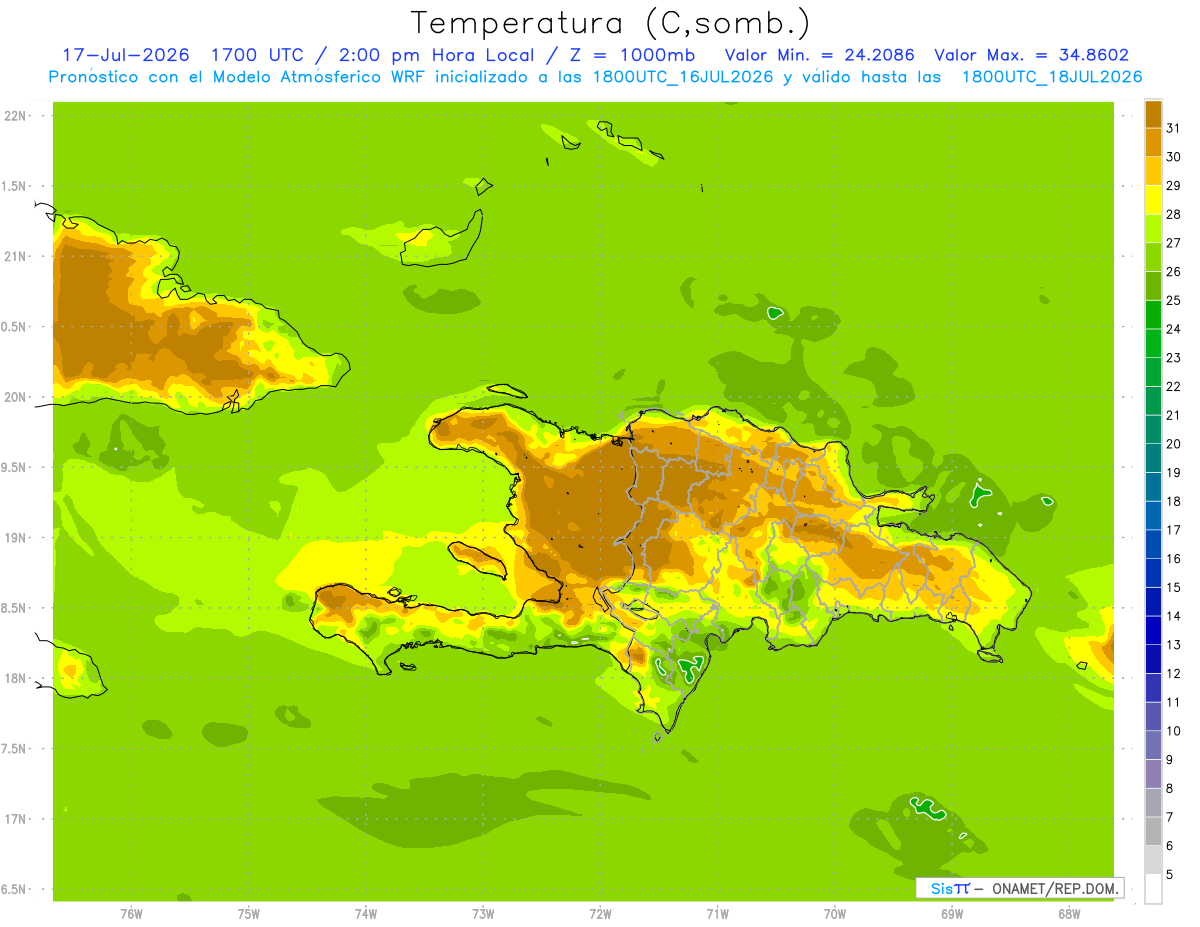Click the "74W" longitude axis label
This screenshot has height=927, width=1200.
pyautogui.click(x=366, y=914)
